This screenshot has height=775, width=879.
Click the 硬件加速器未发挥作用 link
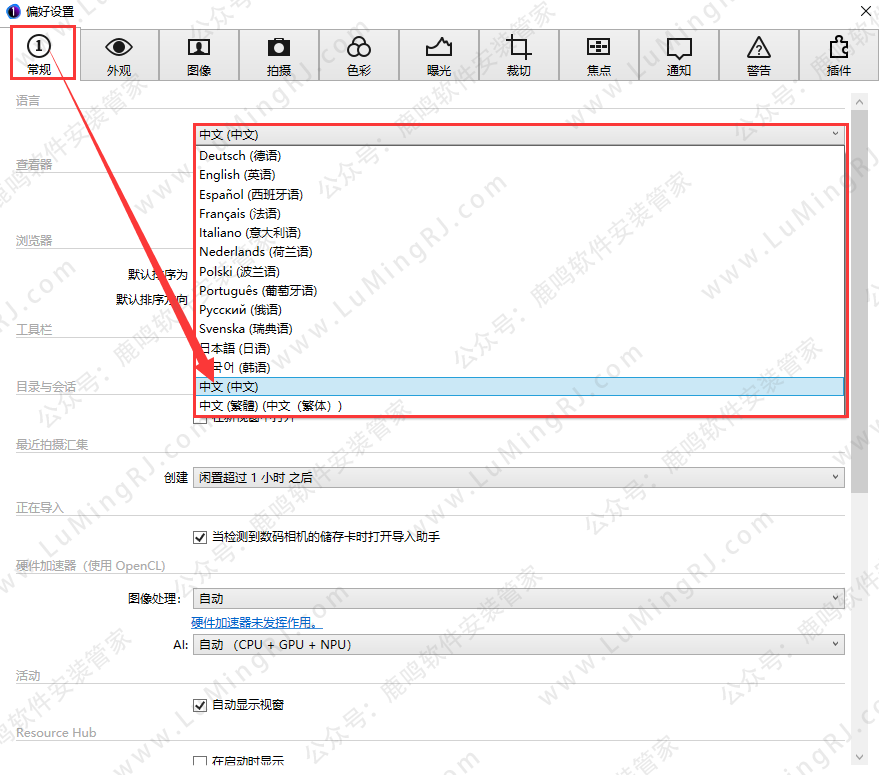[x=257, y=623]
